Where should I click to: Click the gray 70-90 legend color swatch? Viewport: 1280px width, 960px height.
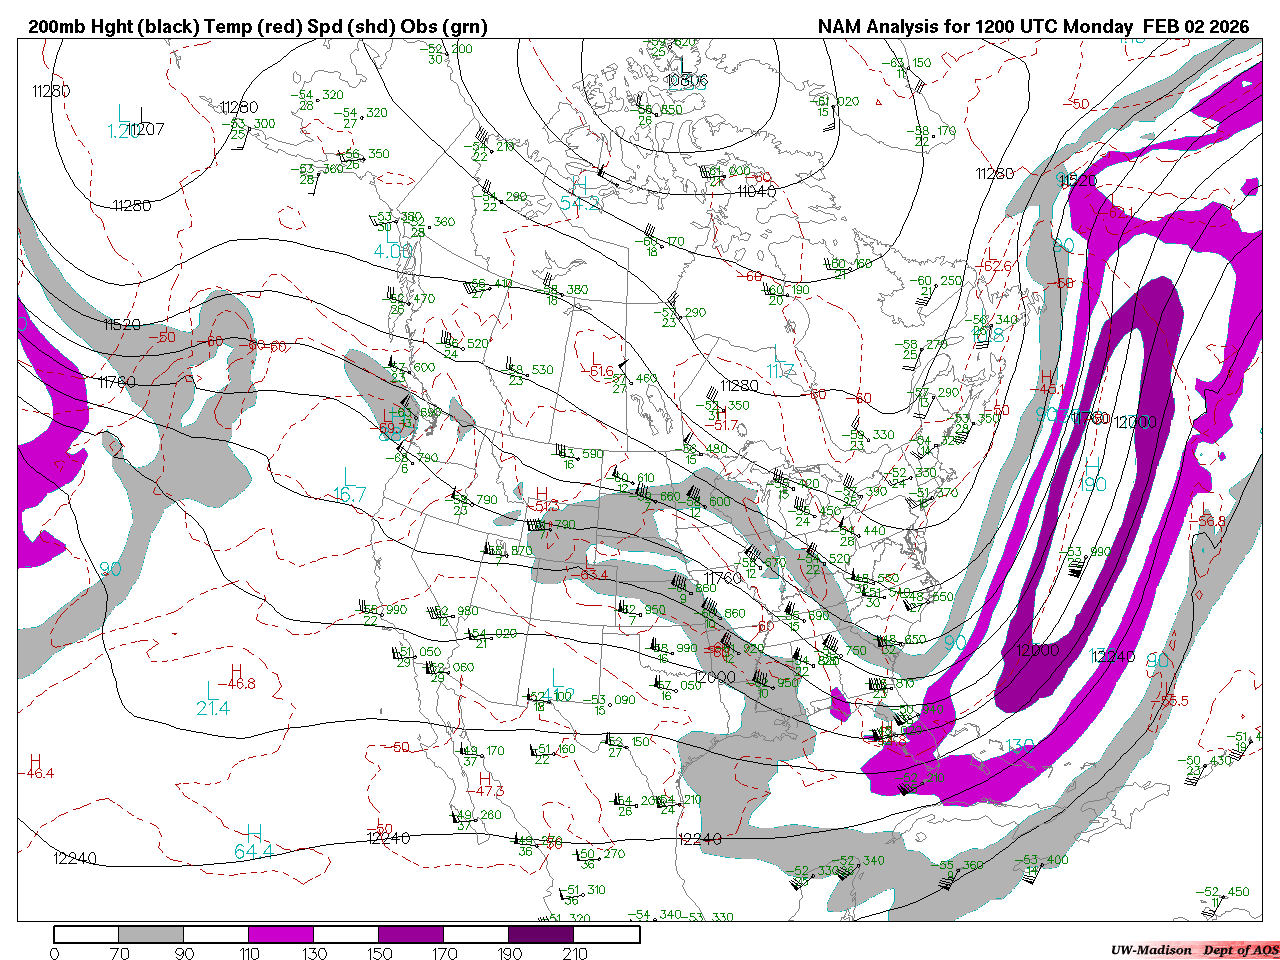151,935
